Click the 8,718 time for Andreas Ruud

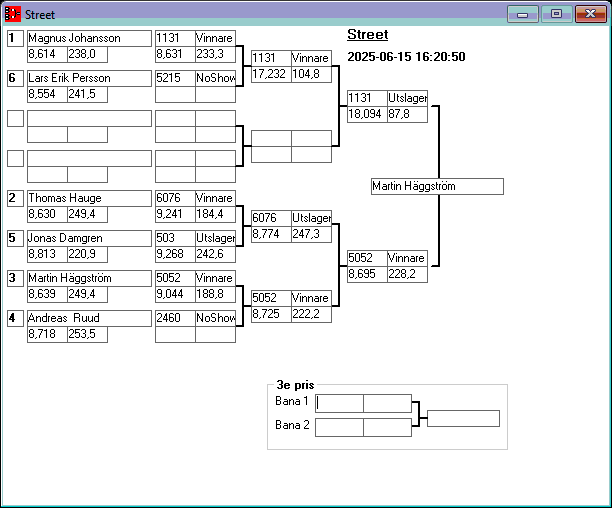click(47, 334)
